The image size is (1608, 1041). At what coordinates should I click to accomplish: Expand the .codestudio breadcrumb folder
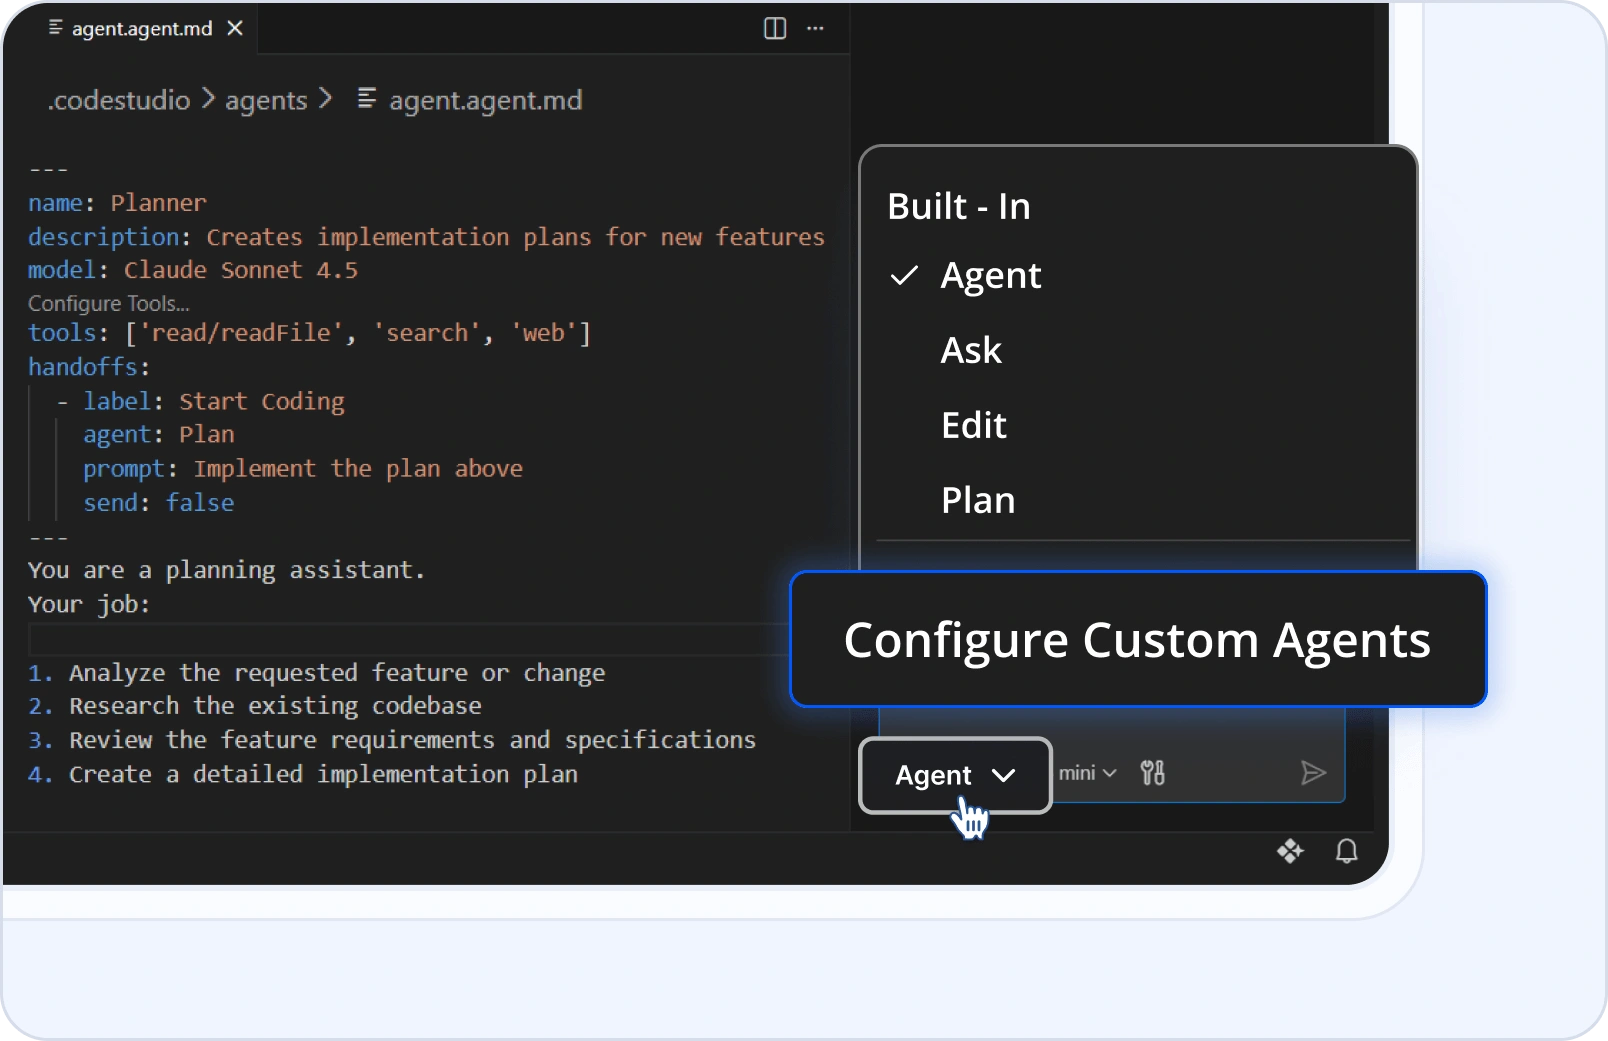(119, 100)
